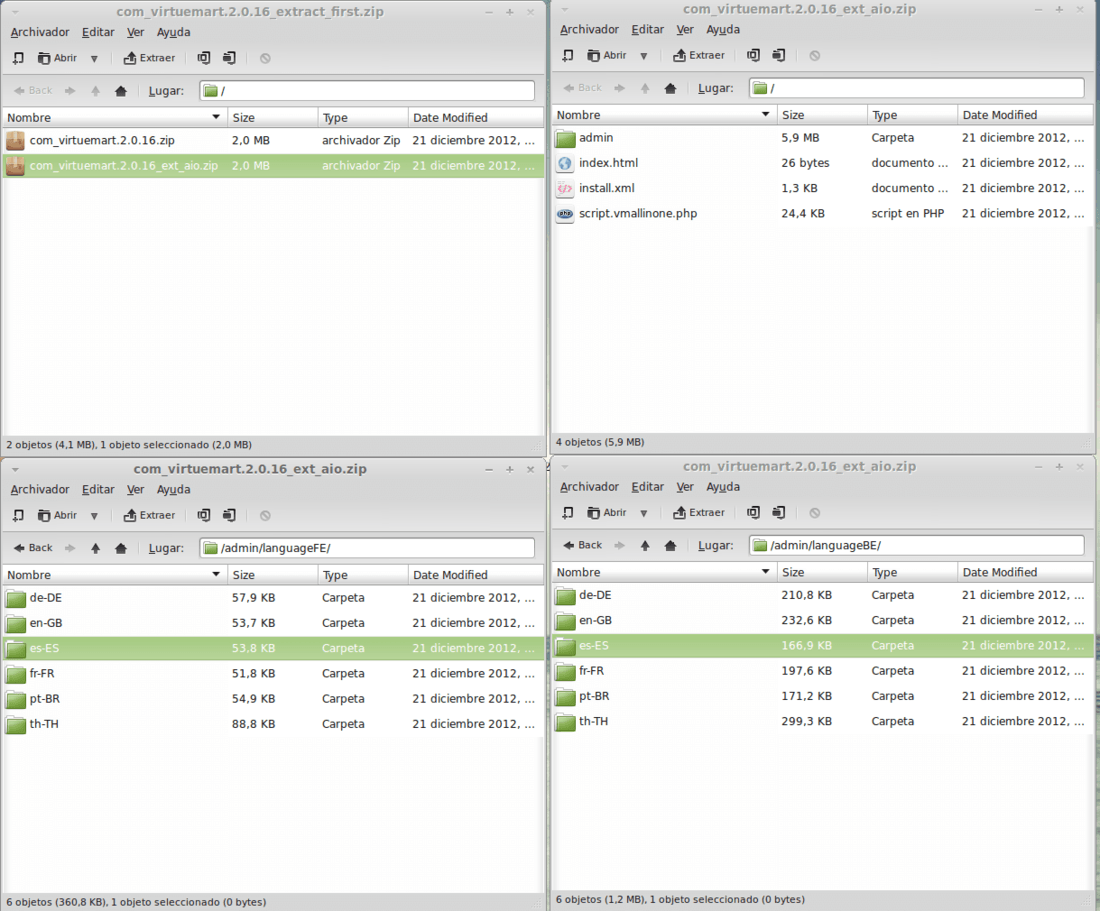
Task: Click home icon in languageBE window
Action: pyautogui.click(x=670, y=546)
